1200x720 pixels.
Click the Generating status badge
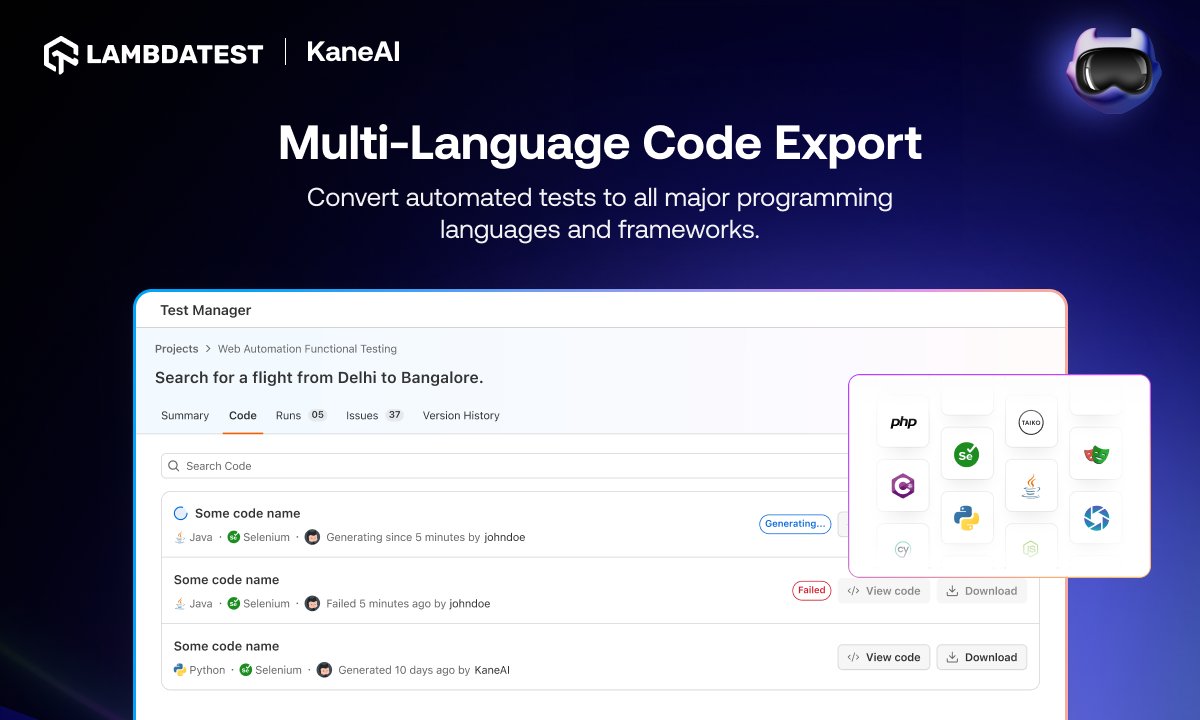[795, 524]
